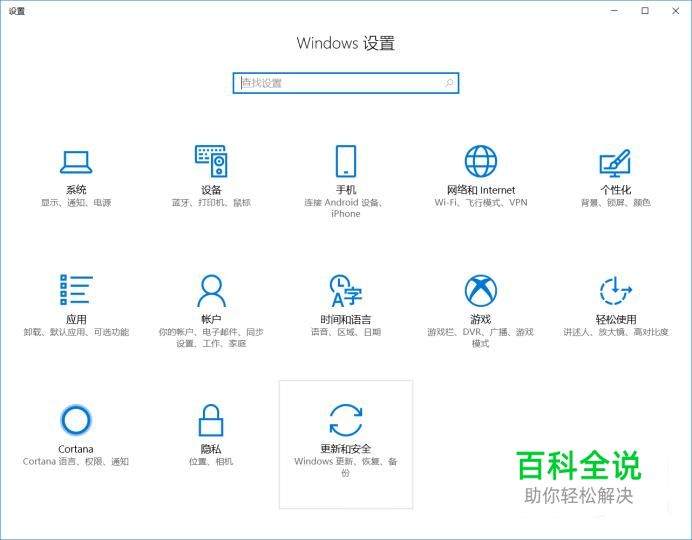Click the 更新和安全 label
This screenshot has height=540, width=692.
(346, 449)
